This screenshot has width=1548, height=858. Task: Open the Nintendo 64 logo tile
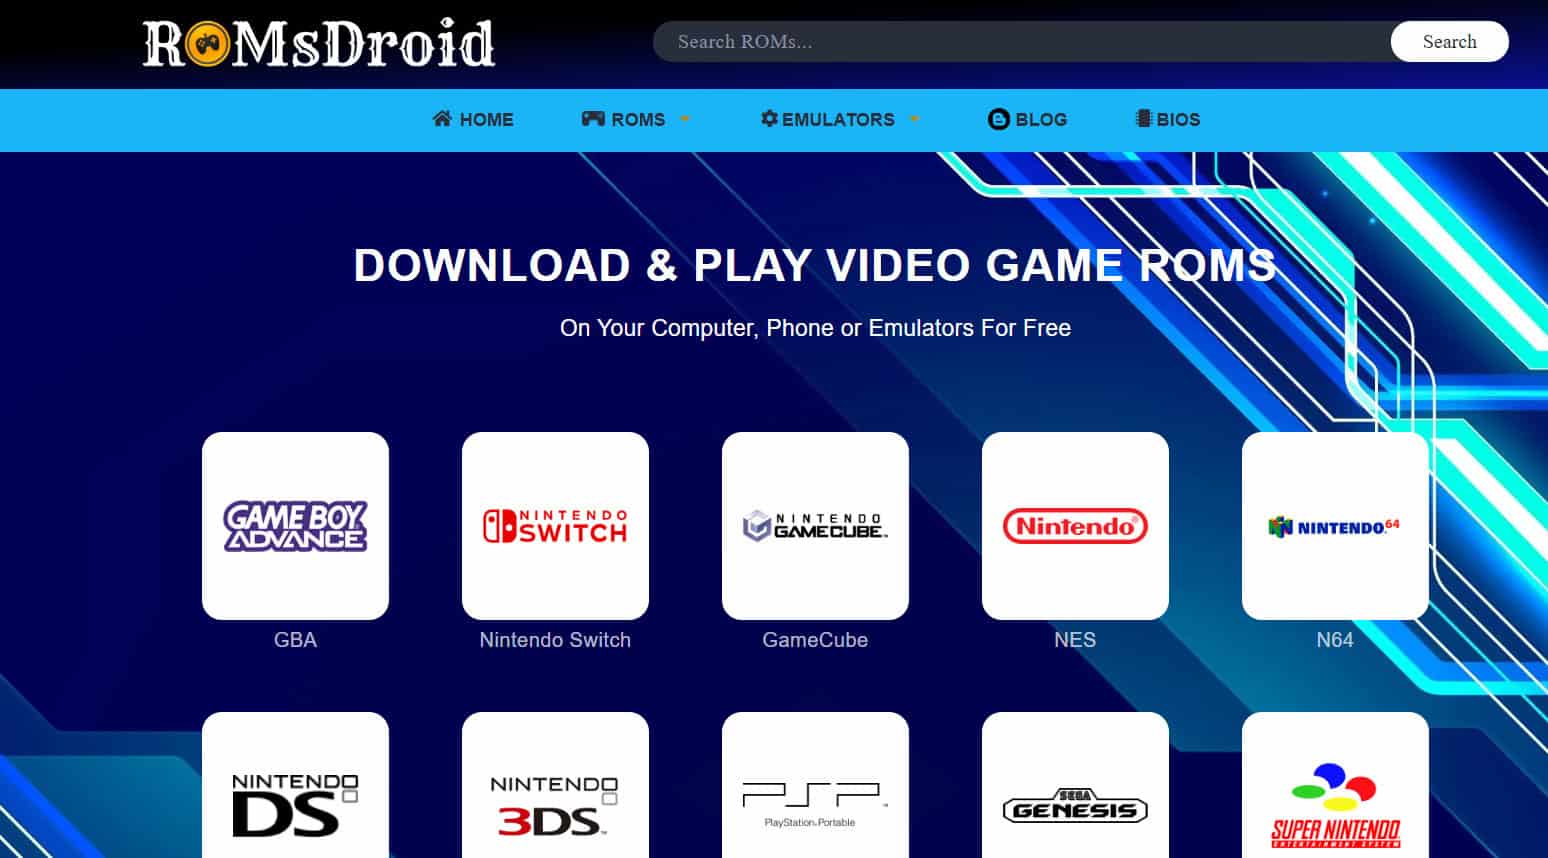(x=1334, y=526)
